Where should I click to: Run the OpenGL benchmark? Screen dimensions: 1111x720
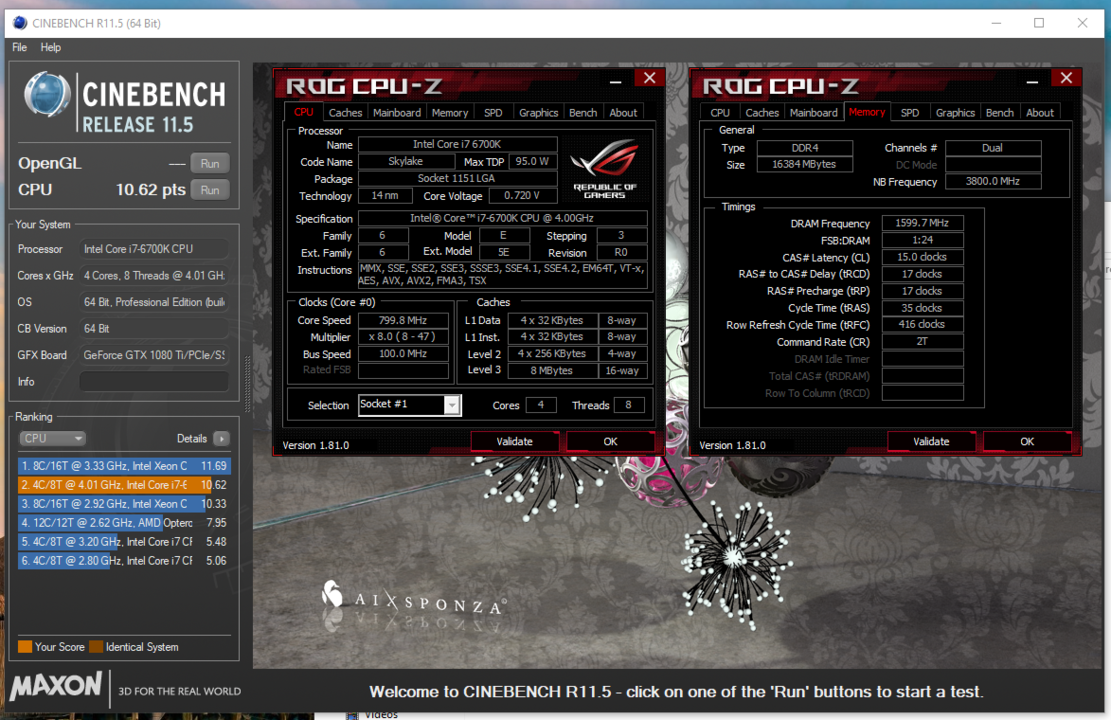[210, 164]
